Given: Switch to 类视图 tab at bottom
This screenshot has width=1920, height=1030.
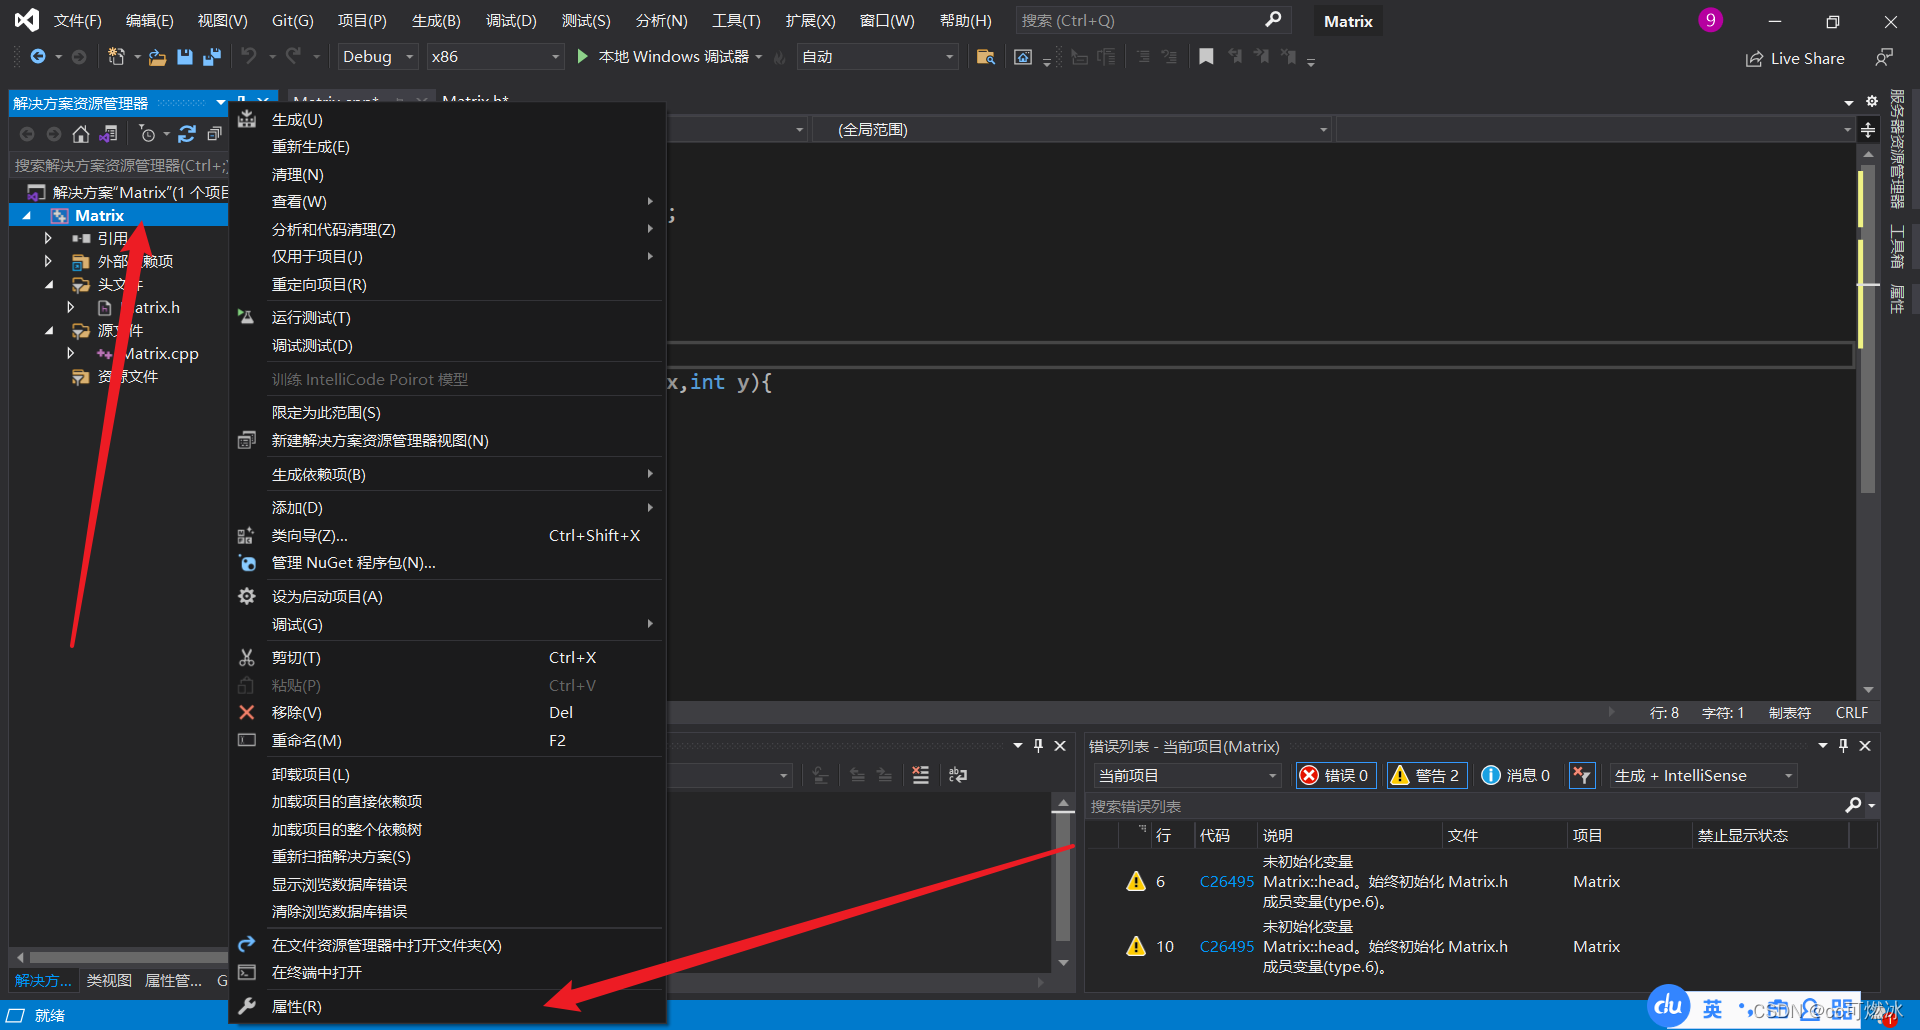Looking at the screenshot, I should pyautogui.click(x=109, y=981).
